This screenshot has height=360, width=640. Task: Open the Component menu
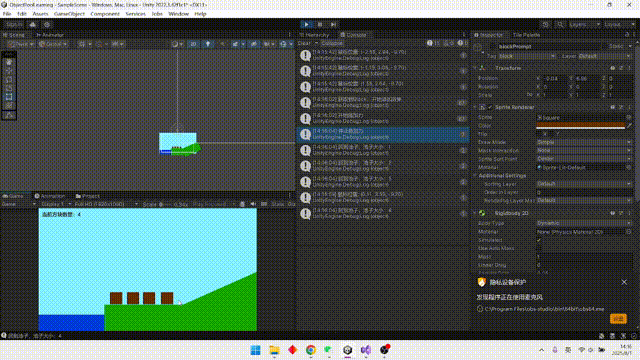(105, 14)
